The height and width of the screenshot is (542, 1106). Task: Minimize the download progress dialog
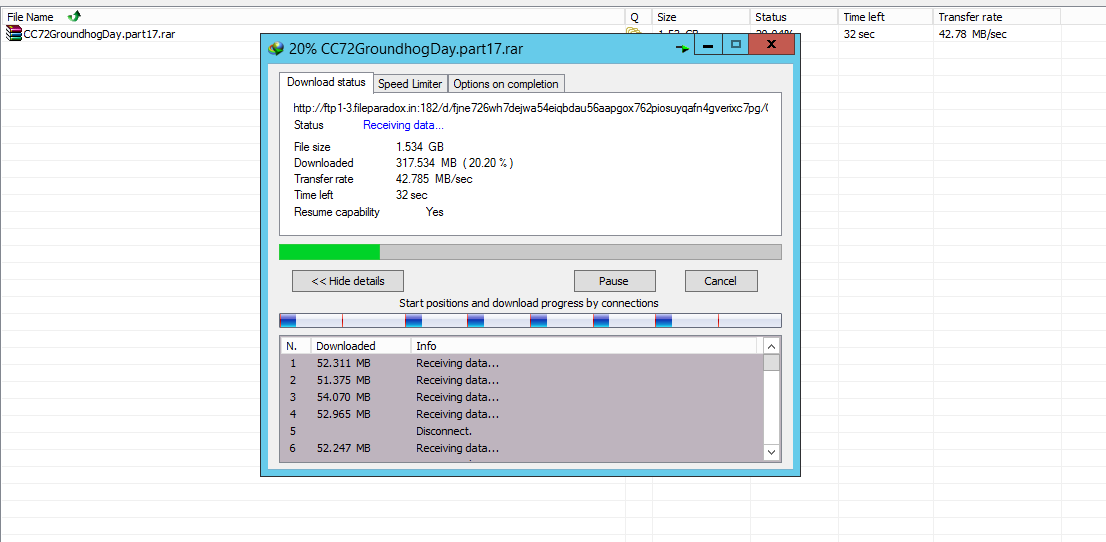click(x=707, y=44)
